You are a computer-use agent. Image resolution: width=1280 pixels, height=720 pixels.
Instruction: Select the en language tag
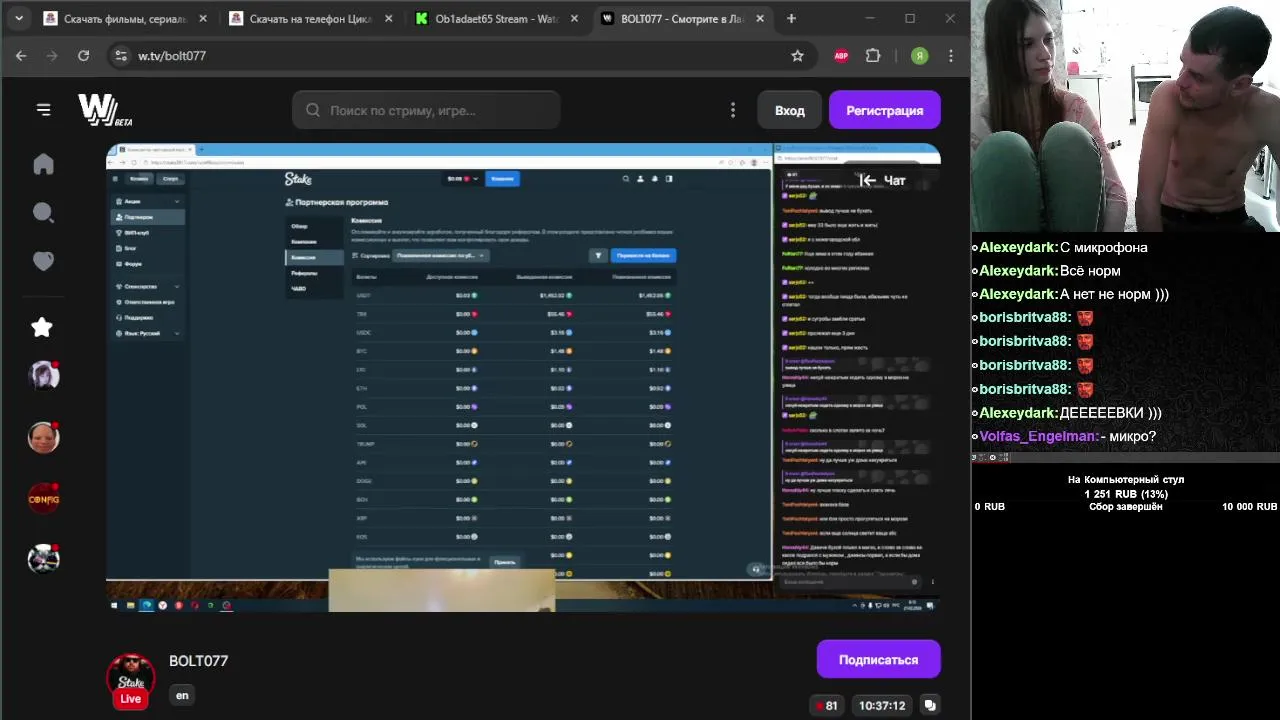coord(182,695)
